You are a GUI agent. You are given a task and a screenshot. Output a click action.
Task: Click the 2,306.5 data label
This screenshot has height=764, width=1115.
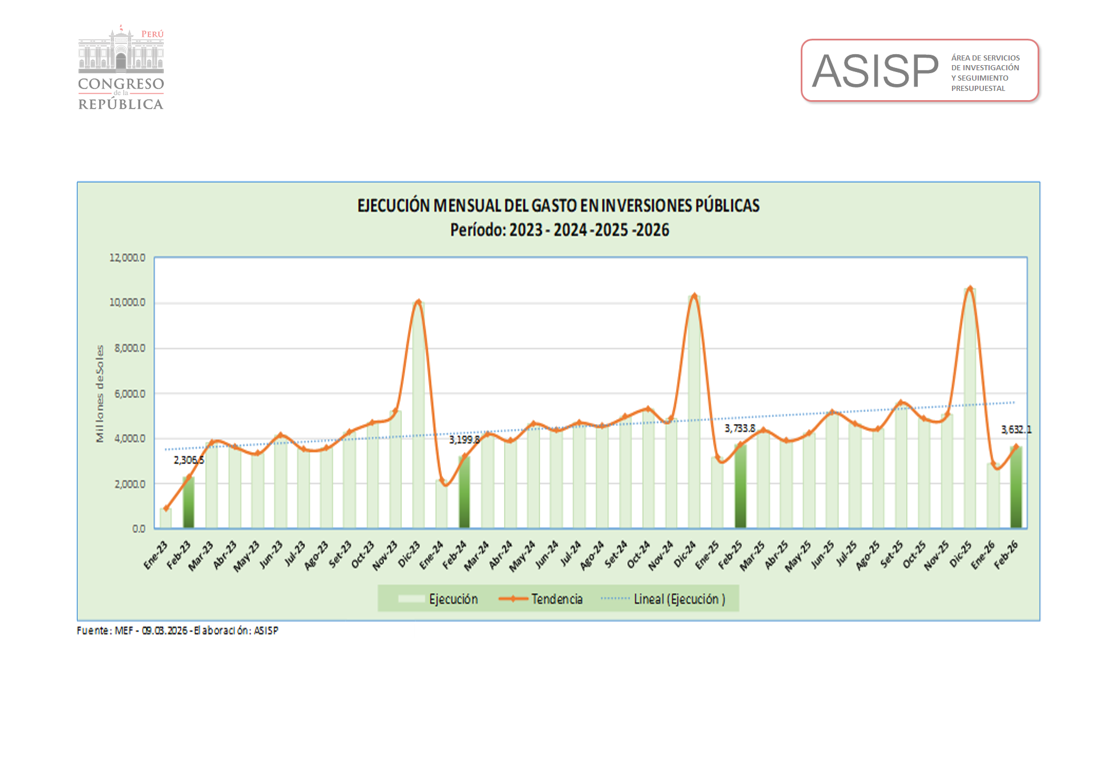tap(189, 460)
